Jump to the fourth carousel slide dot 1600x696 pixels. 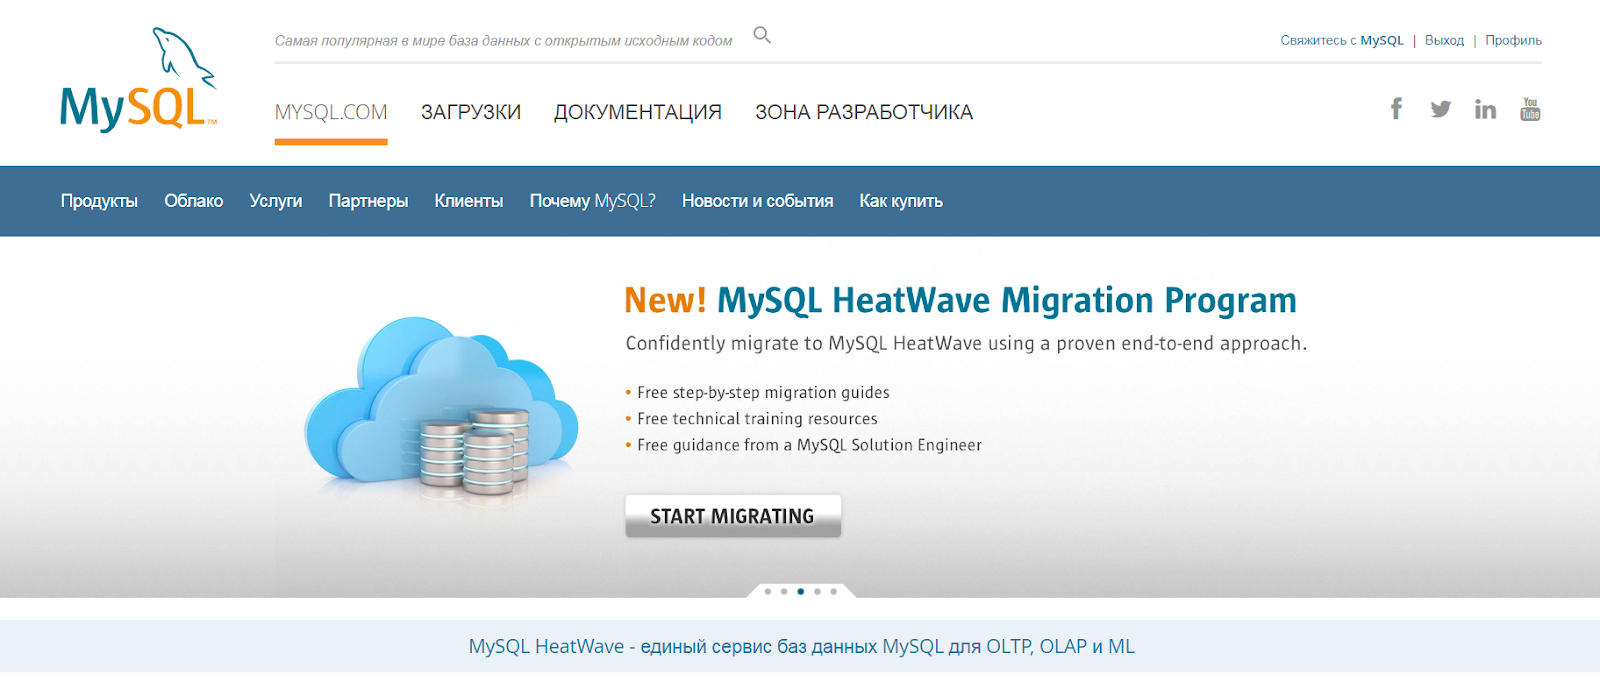[x=817, y=592]
